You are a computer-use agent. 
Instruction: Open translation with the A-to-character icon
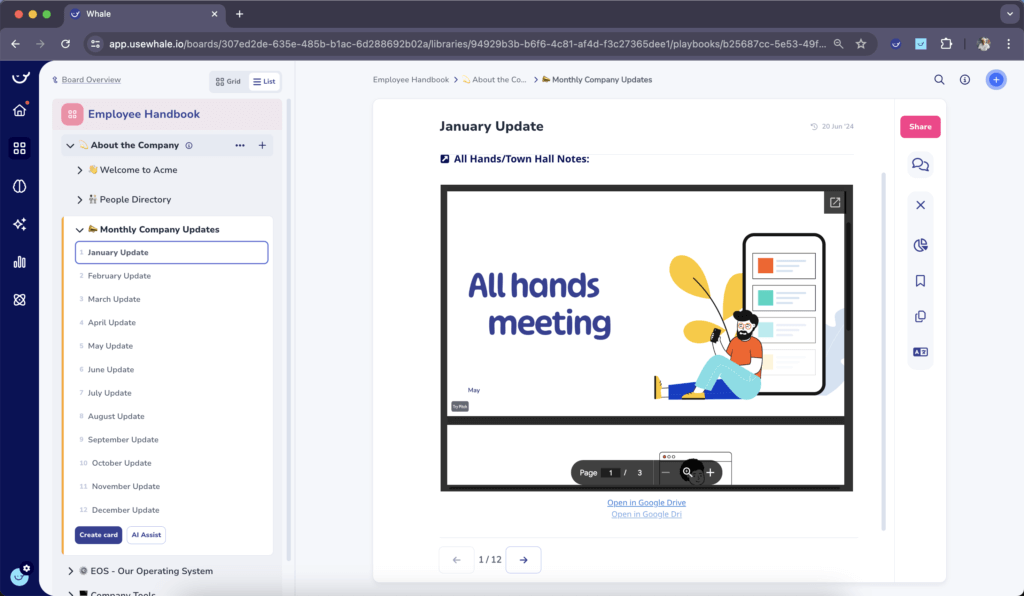point(920,352)
